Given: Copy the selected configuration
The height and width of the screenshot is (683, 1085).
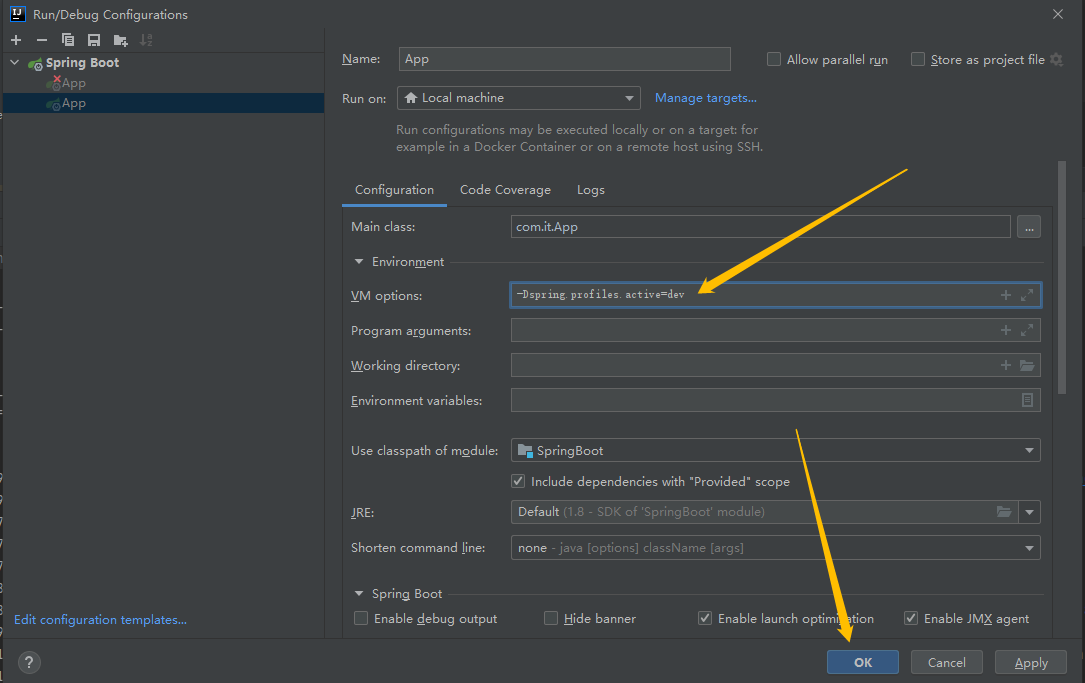Looking at the screenshot, I should 68,40.
